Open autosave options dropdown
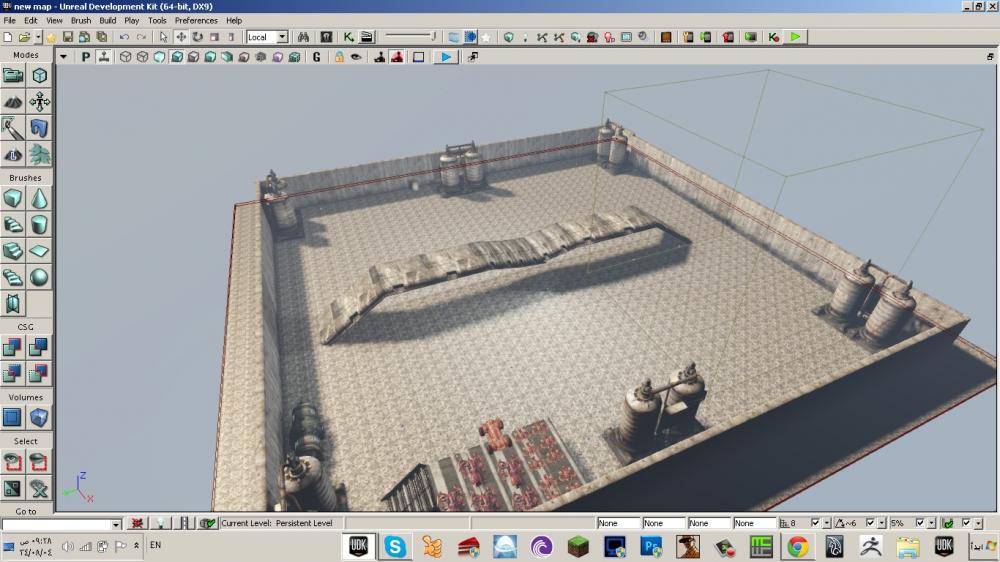 pos(978,523)
